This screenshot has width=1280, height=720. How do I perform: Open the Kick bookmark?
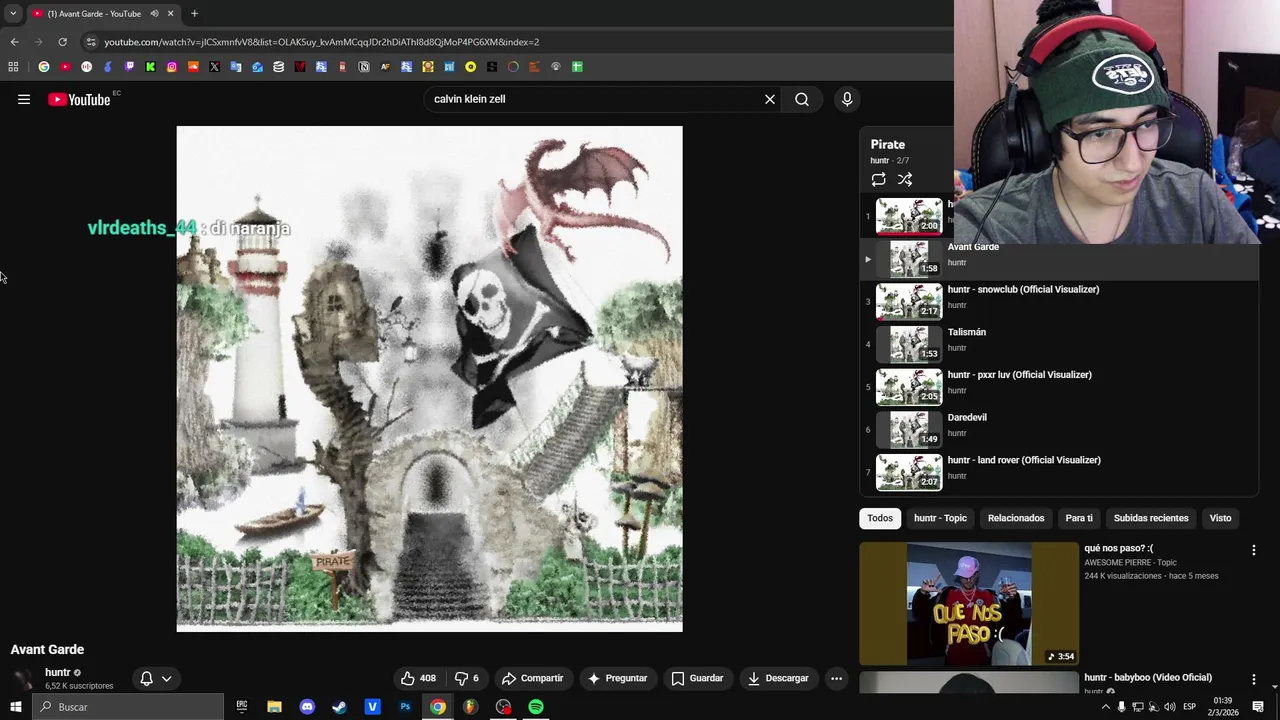150,67
